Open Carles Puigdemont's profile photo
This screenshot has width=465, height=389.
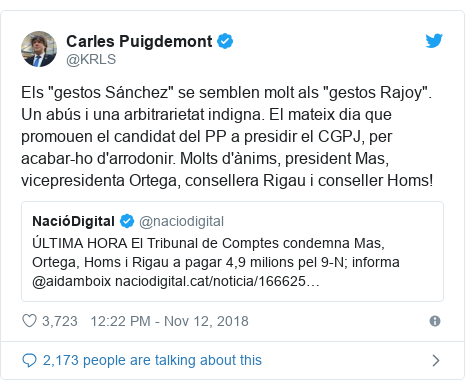(39, 49)
